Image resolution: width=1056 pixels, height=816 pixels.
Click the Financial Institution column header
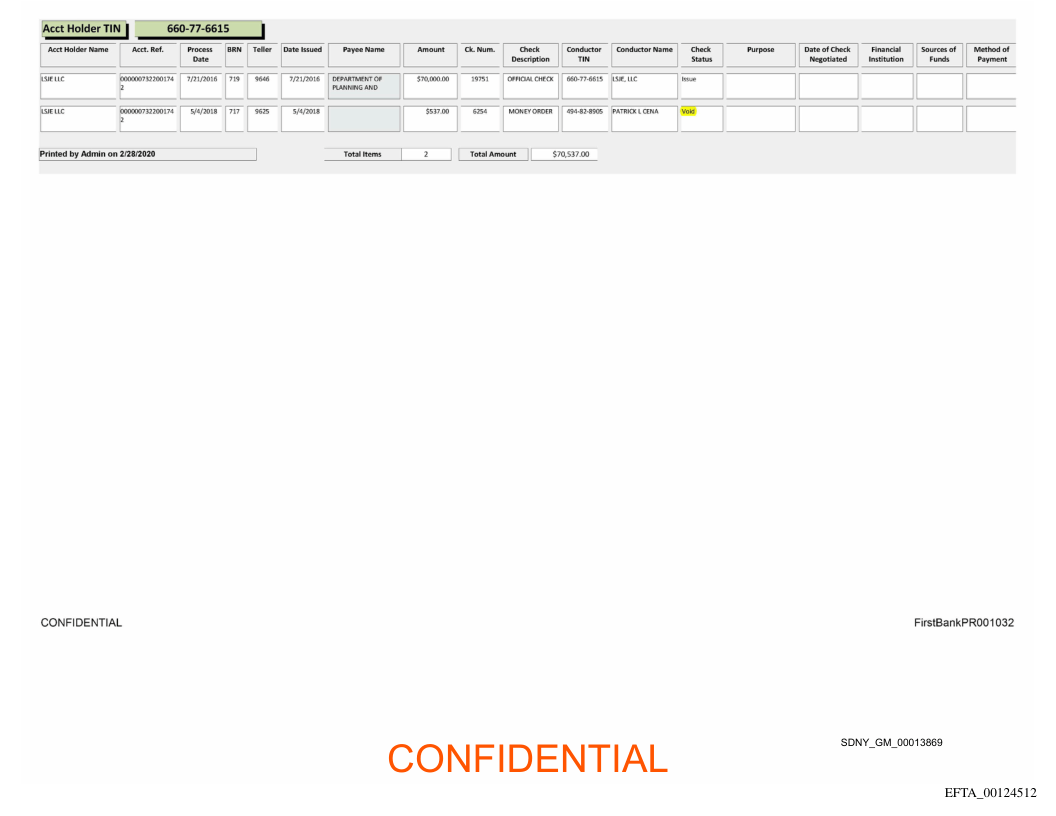[x=885, y=54]
